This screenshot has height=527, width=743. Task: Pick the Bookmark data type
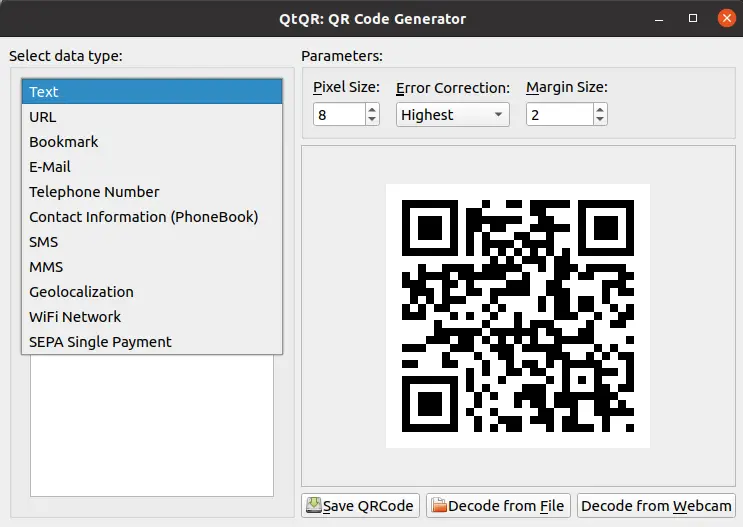pos(152,142)
